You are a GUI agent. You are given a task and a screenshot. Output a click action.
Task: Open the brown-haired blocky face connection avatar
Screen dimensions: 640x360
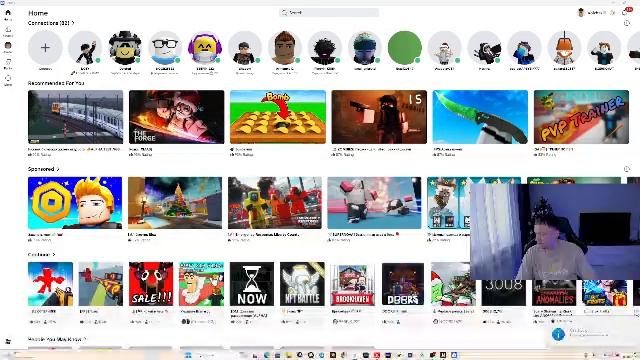(285, 48)
